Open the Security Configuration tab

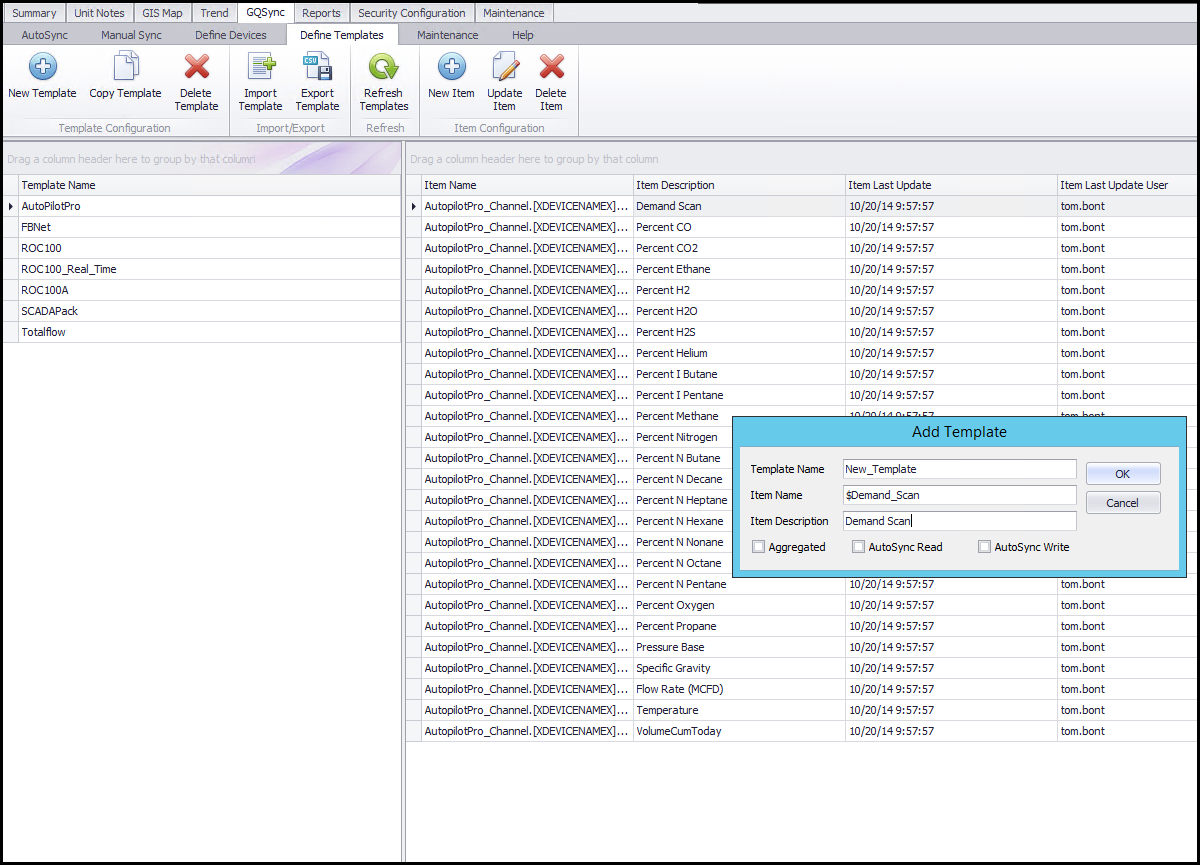411,13
